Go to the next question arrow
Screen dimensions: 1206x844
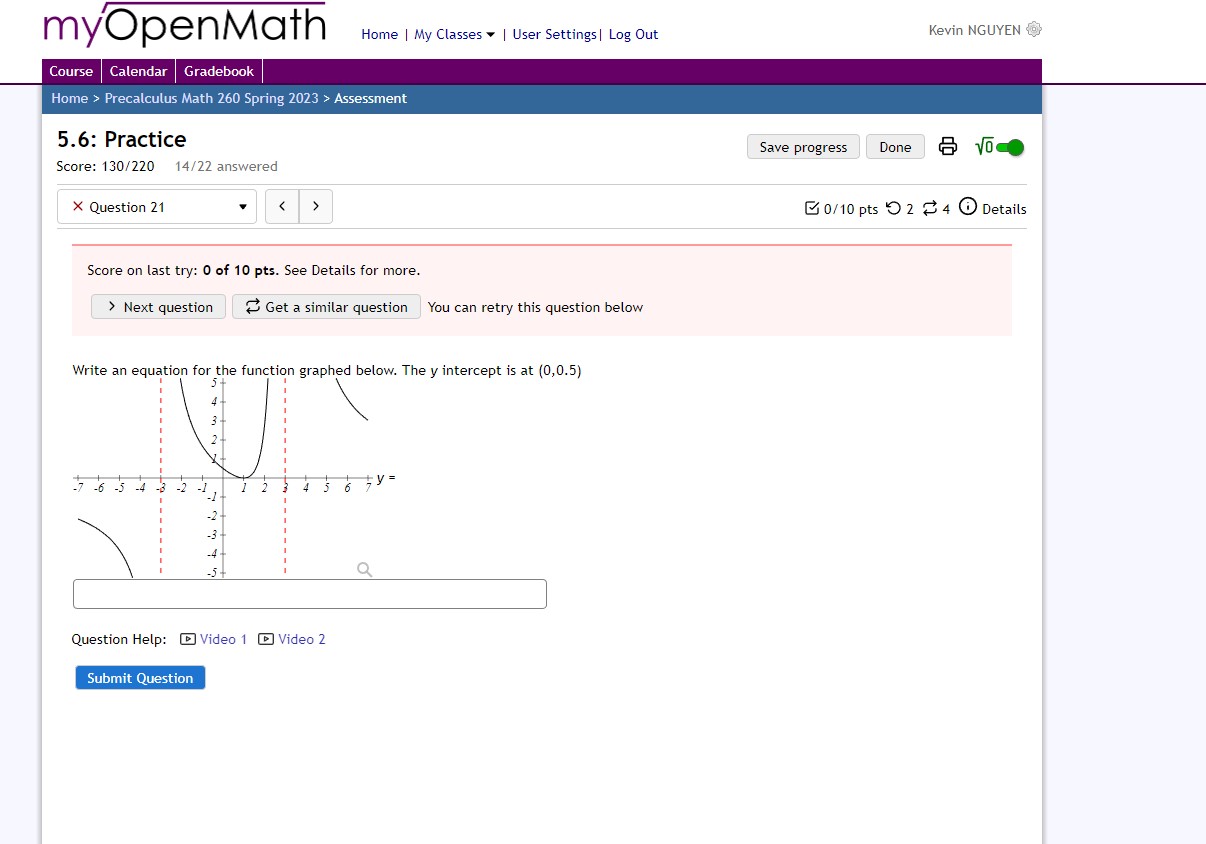(x=316, y=206)
